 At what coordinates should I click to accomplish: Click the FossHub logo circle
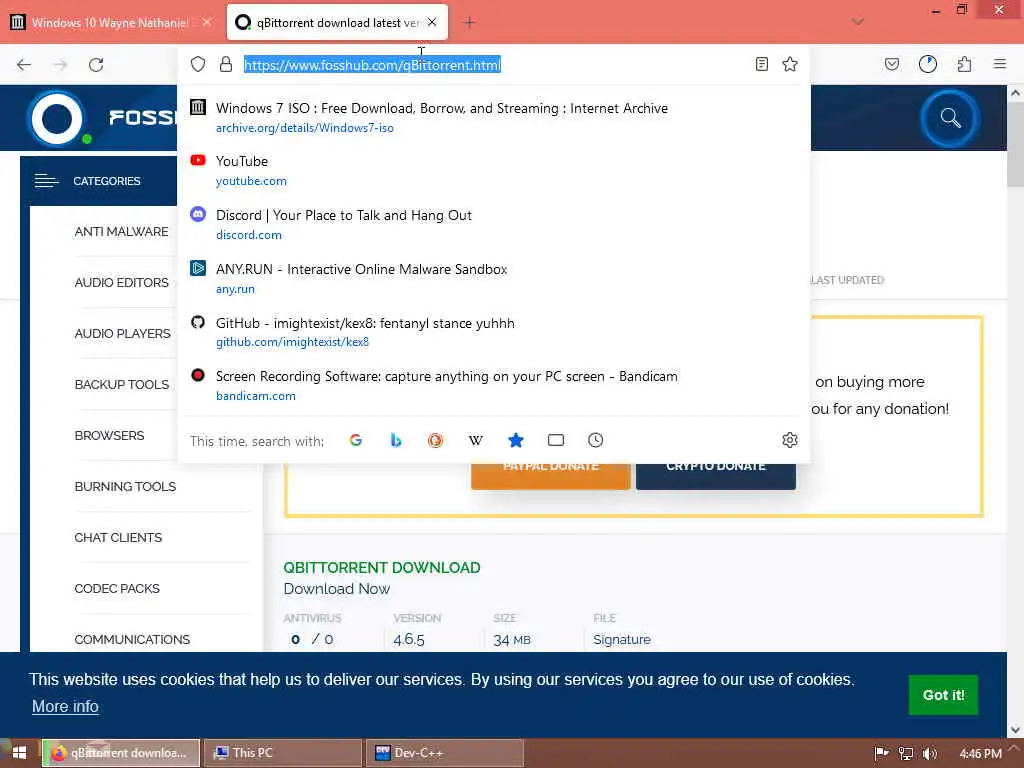57,118
